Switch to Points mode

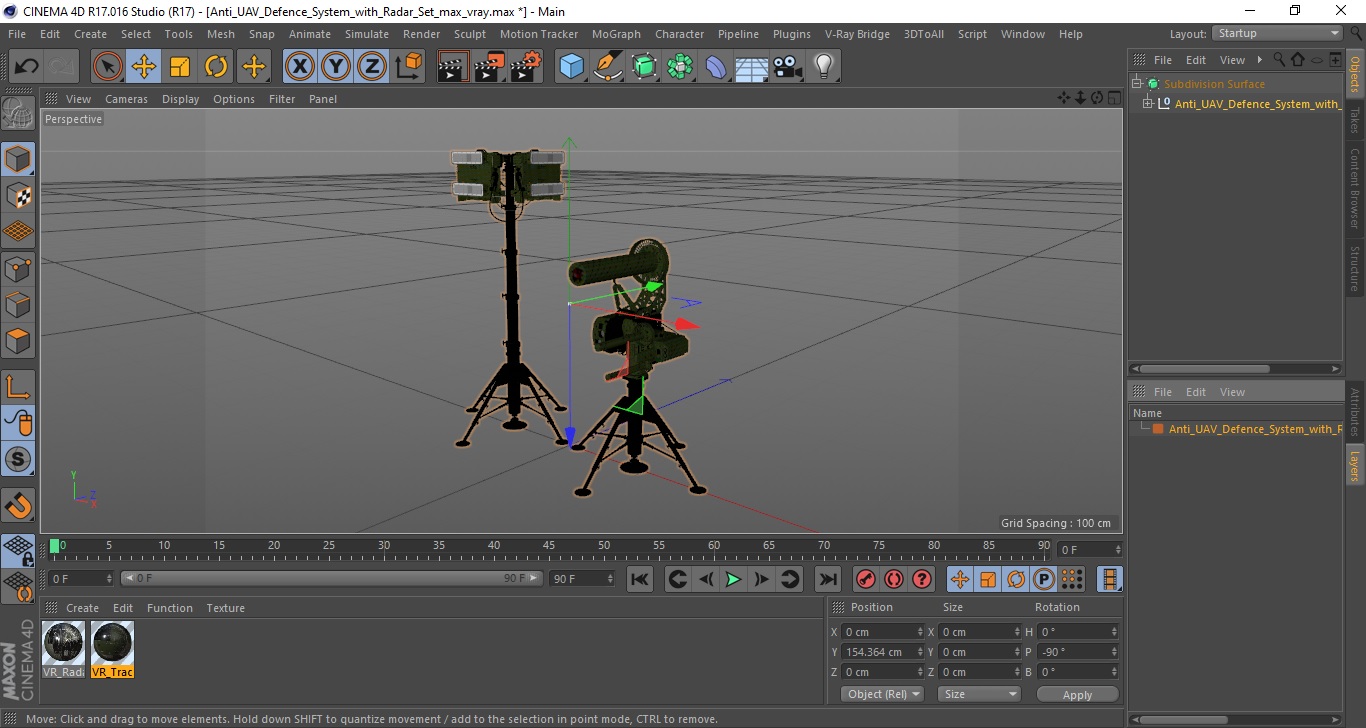pyautogui.click(x=18, y=267)
